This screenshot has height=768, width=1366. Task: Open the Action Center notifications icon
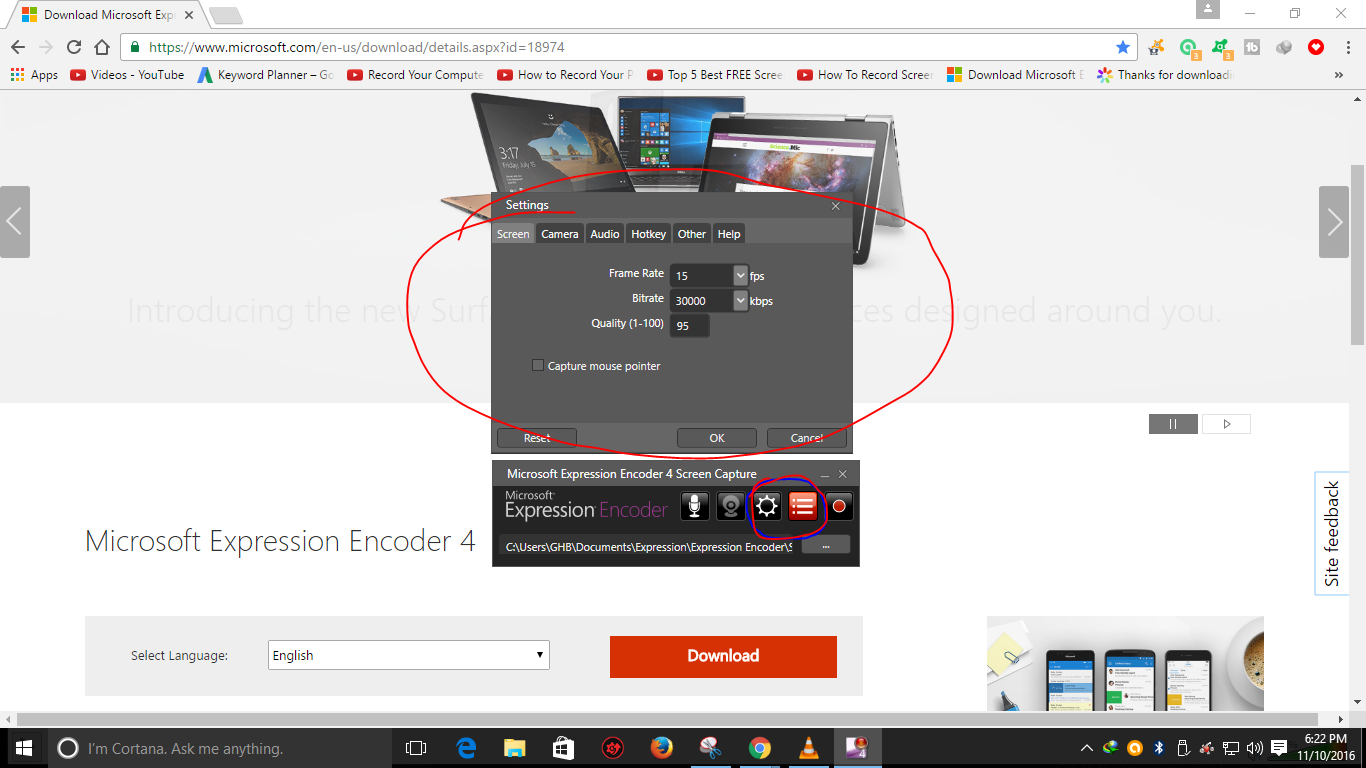pos(1279,748)
